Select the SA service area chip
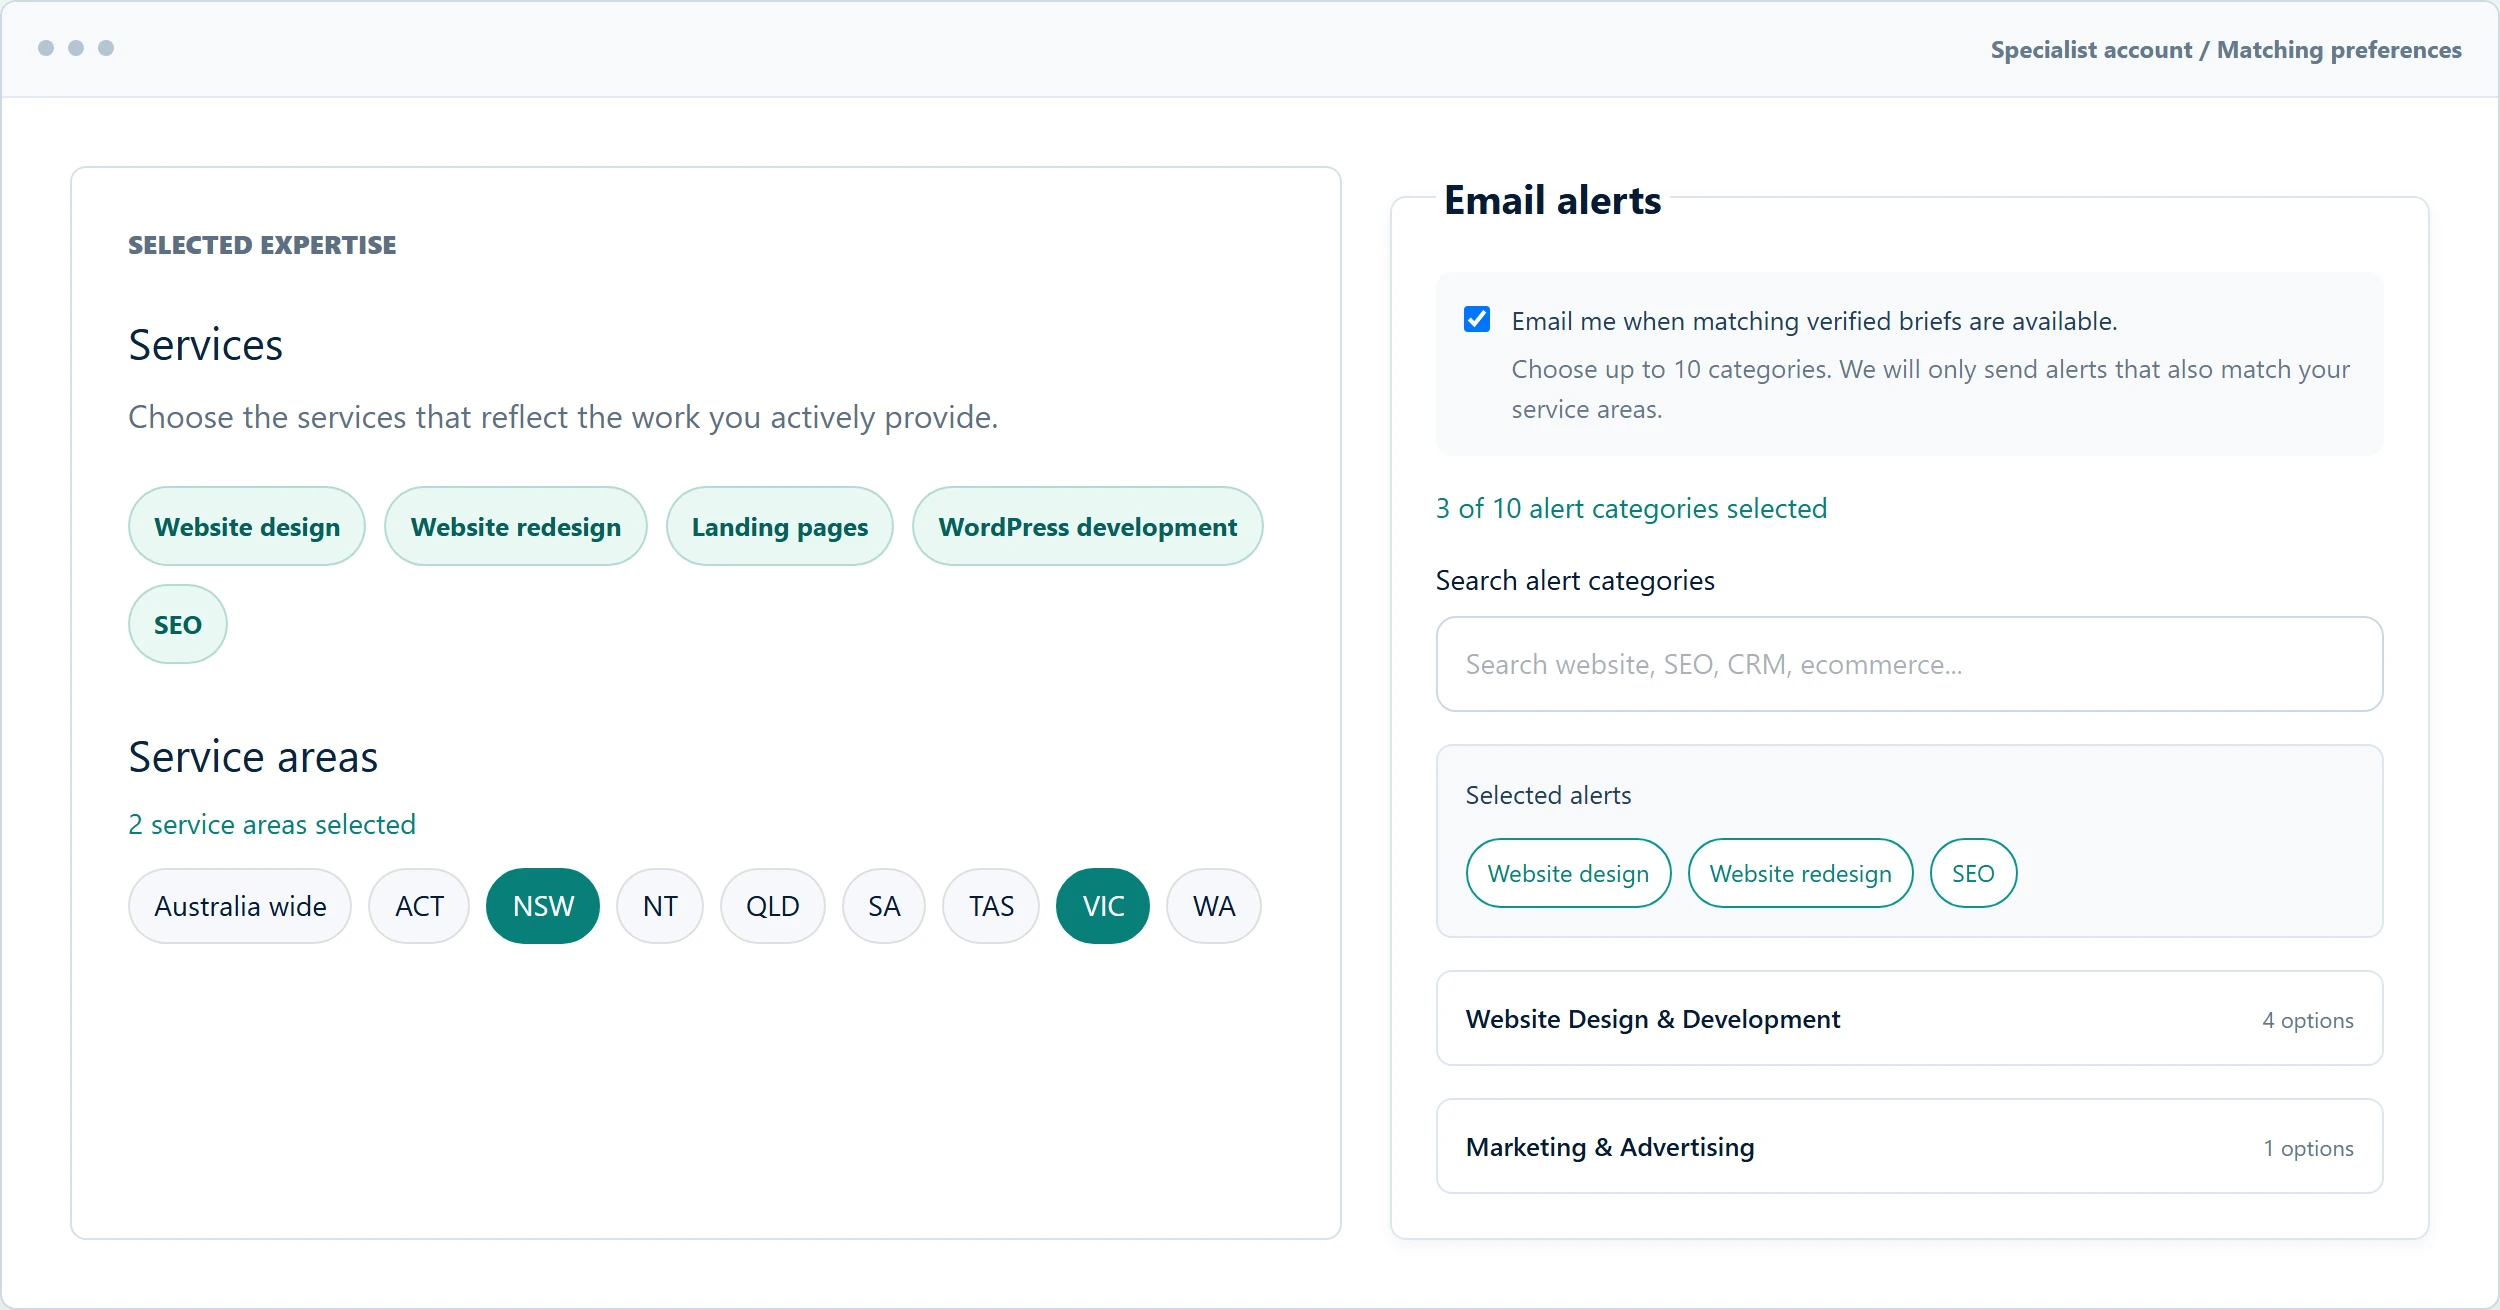The width and height of the screenshot is (2500, 1310). [x=884, y=906]
